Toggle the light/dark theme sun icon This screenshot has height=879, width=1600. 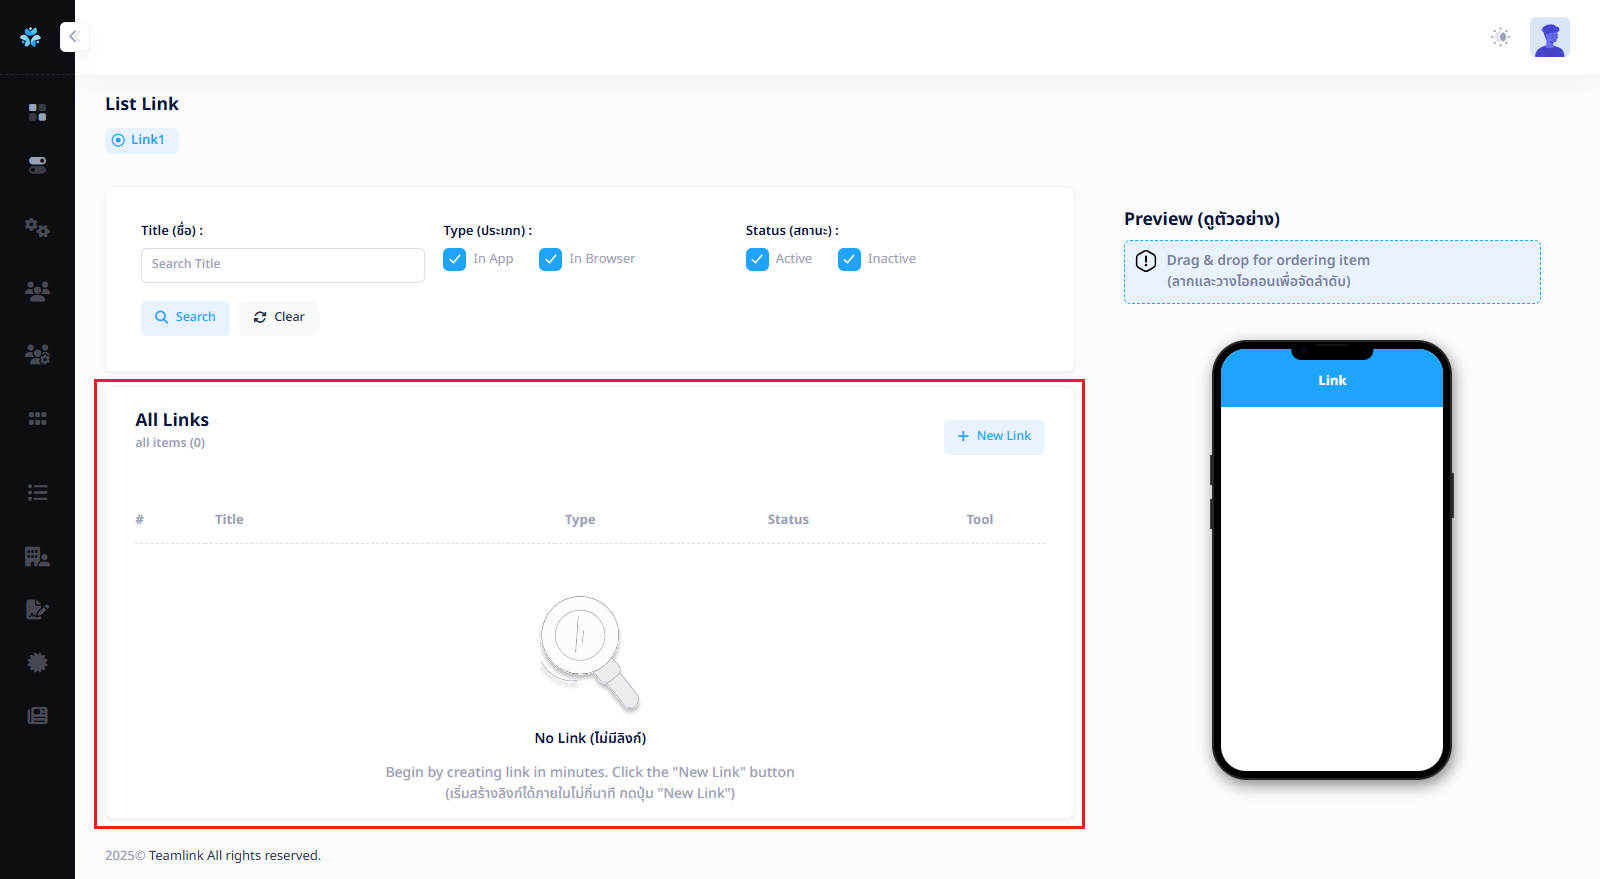1500,37
